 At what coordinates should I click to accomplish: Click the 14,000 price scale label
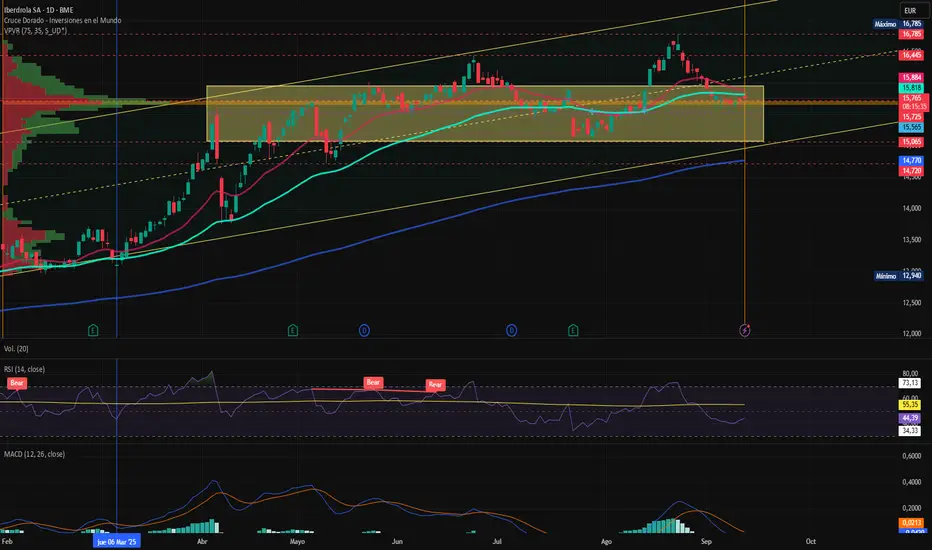[912, 209]
